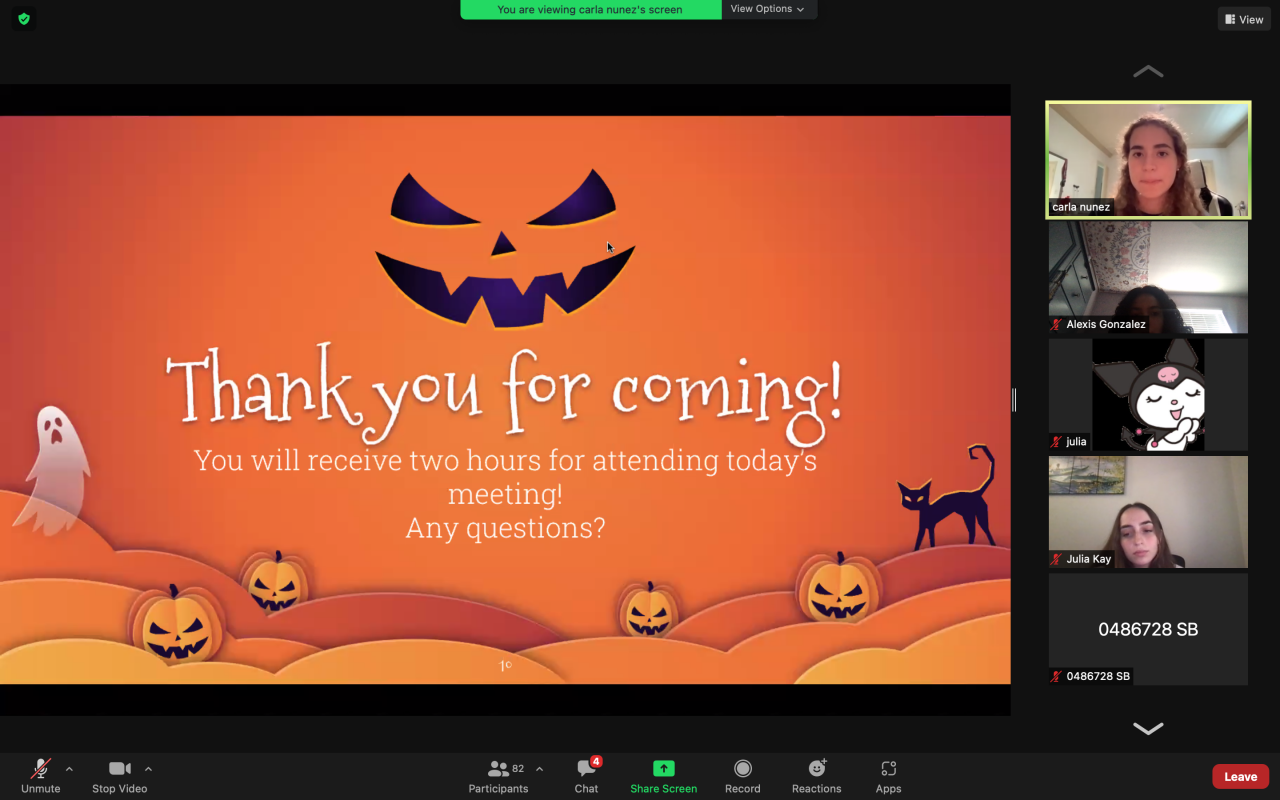Screen dimensions: 1280x800
Task: Open the Apps panel
Action: [889, 775]
